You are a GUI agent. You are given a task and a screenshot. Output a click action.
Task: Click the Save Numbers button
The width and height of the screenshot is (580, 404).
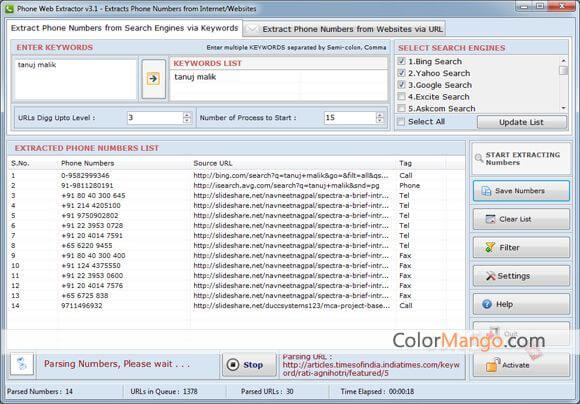(521, 191)
